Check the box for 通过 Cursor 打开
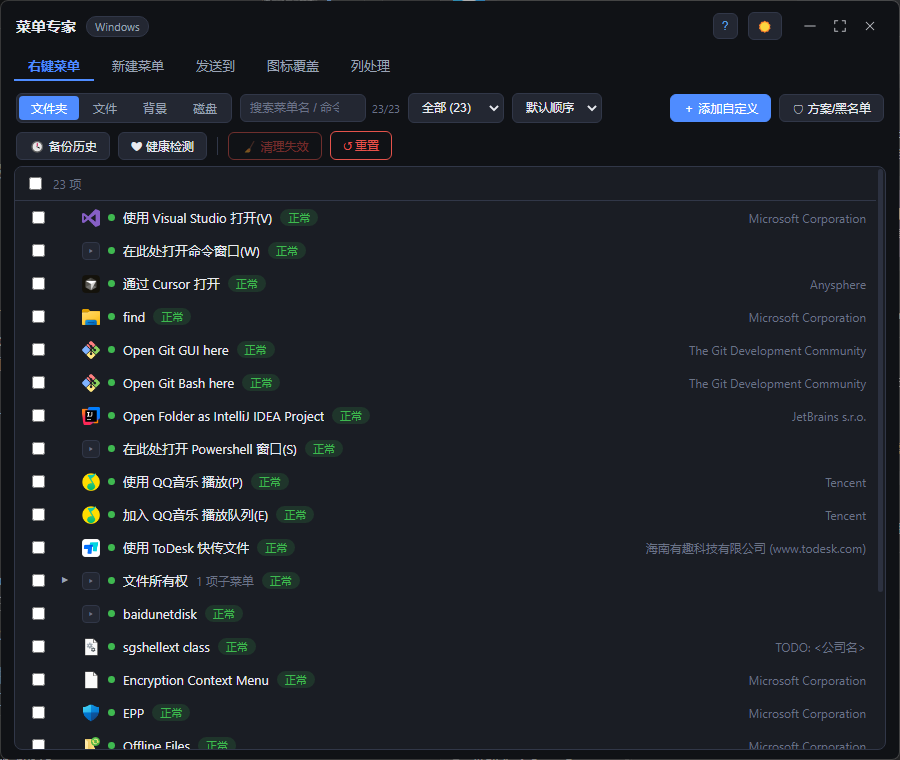Screen dimensions: 900x760 38,284
